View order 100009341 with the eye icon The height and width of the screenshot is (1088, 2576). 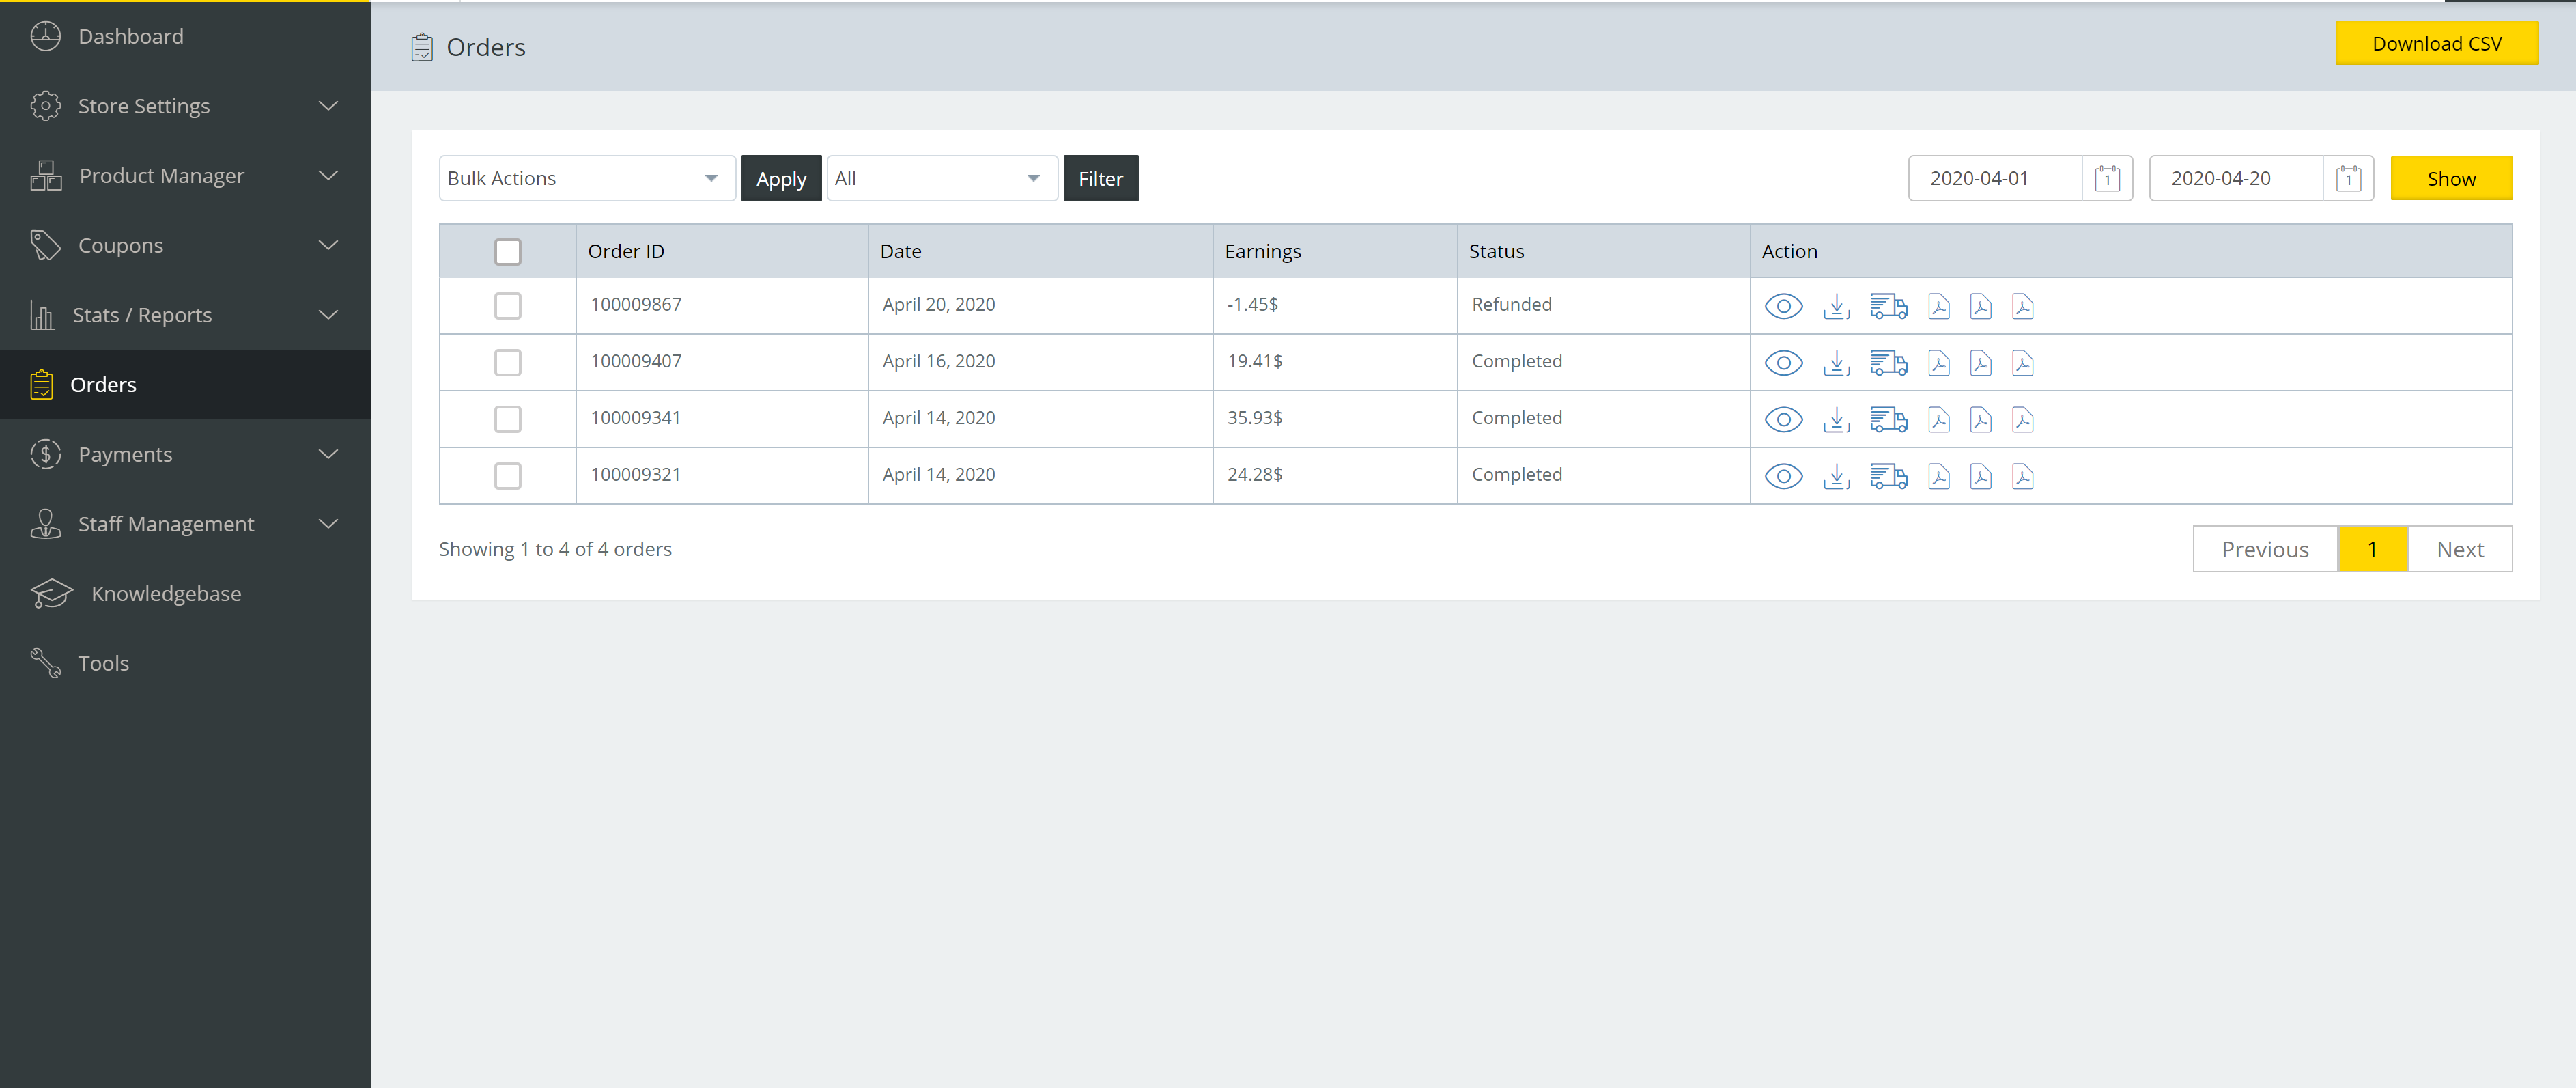(x=1783, y=420)
